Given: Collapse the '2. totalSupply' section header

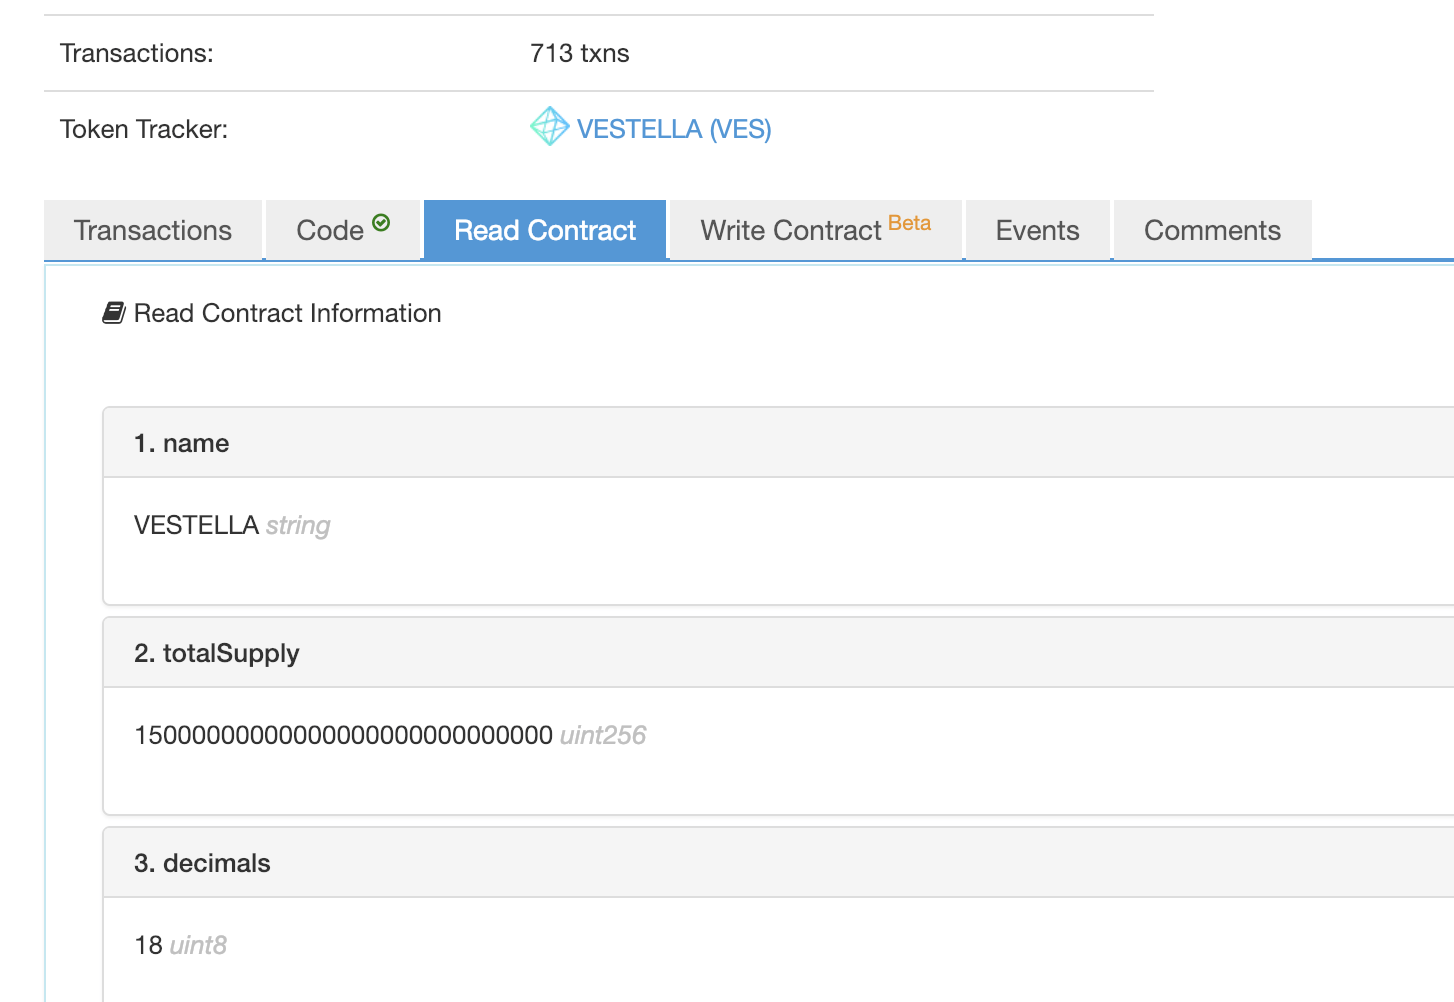Looking at the screenshot, I should pos(216,653).
